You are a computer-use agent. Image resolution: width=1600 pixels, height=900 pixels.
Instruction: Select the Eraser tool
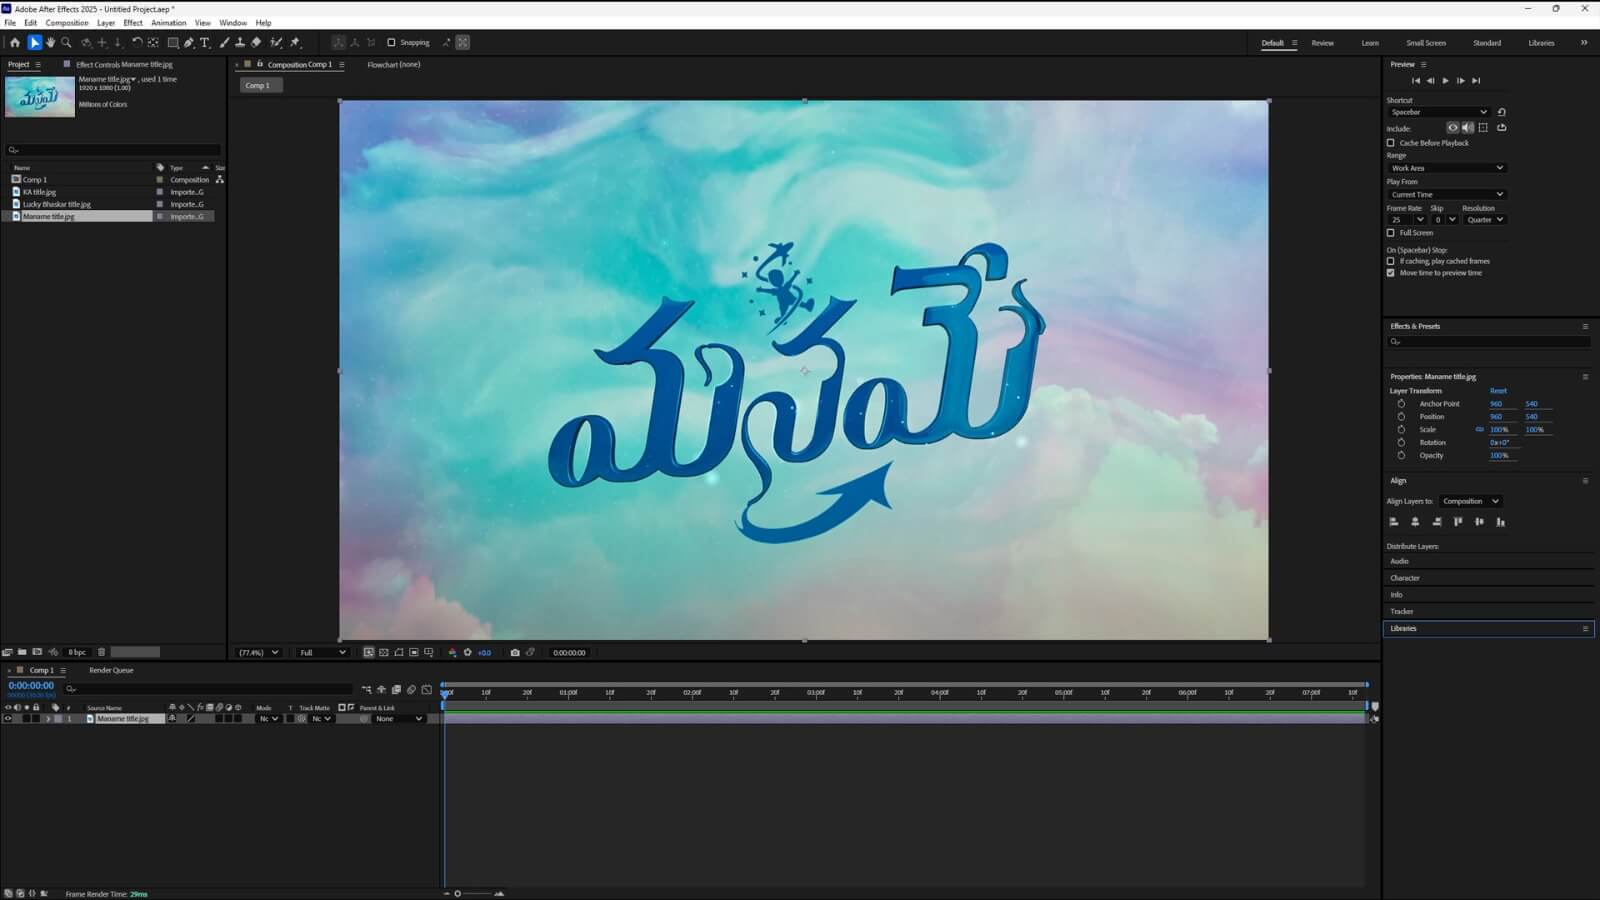256,43
